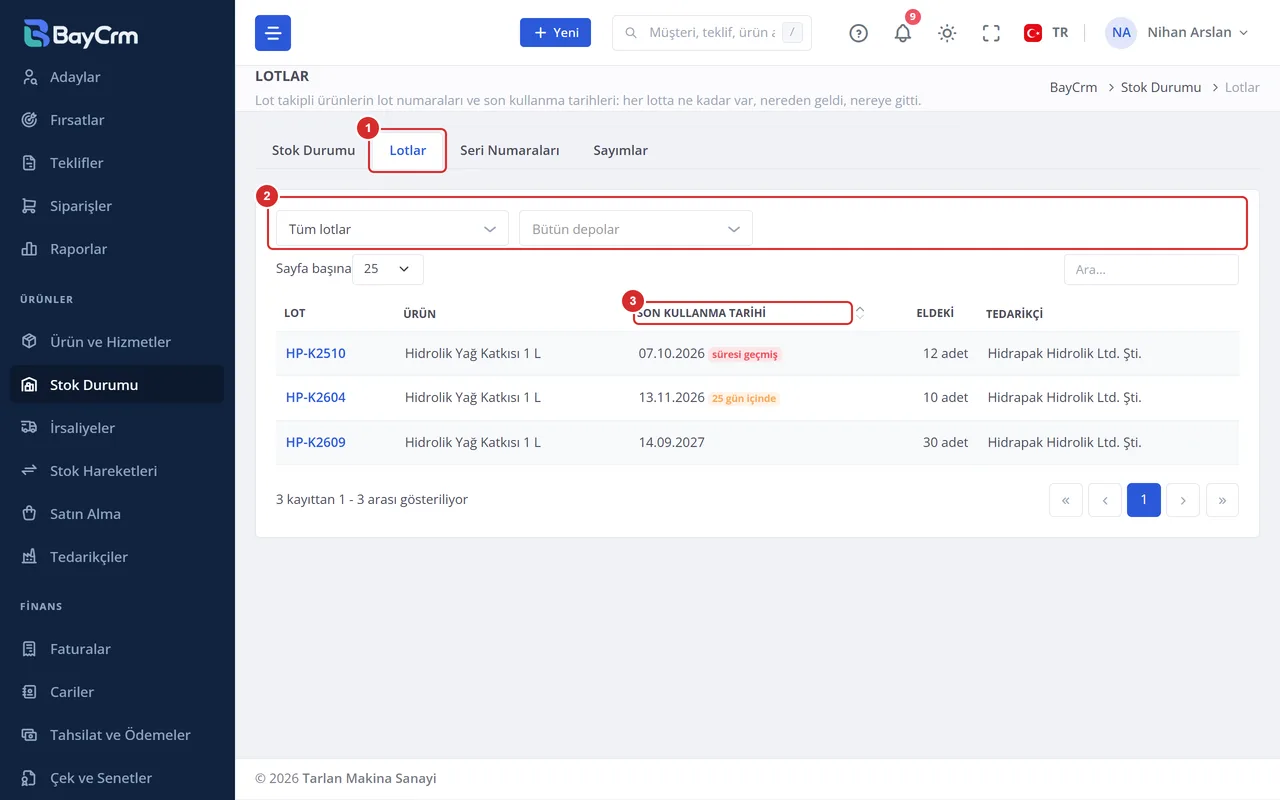Click the Stok Hareketleri arrows icon
The image size is (1280, 800).
coord(30,471)
